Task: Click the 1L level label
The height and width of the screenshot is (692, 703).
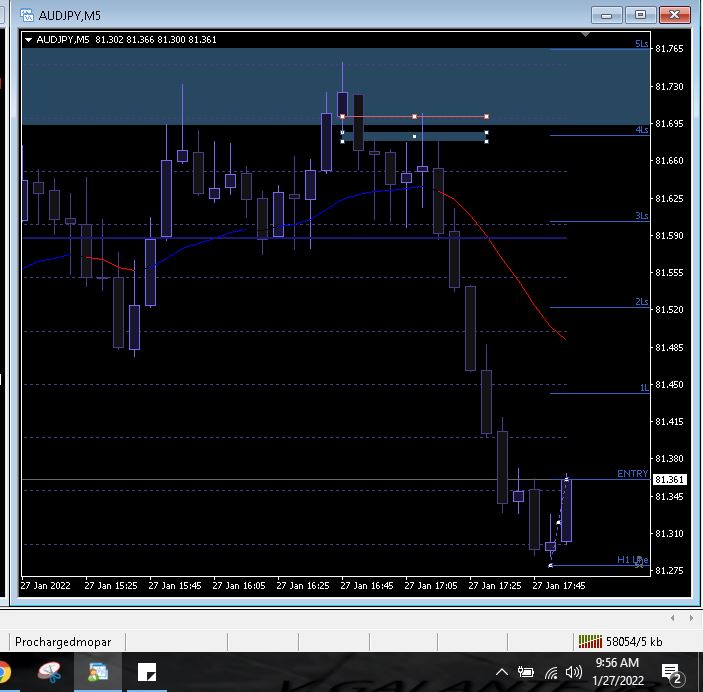Action: 644,387
